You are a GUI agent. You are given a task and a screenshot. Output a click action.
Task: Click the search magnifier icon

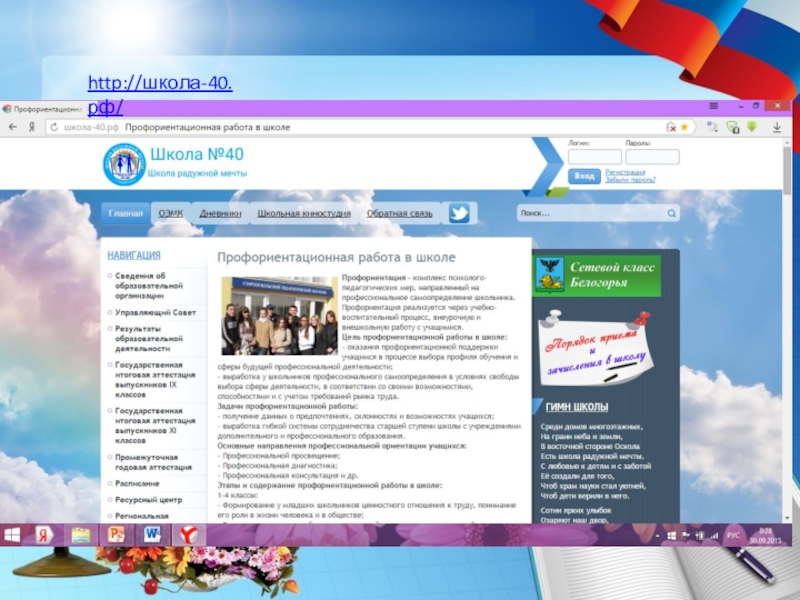click(x=671, y=213)
